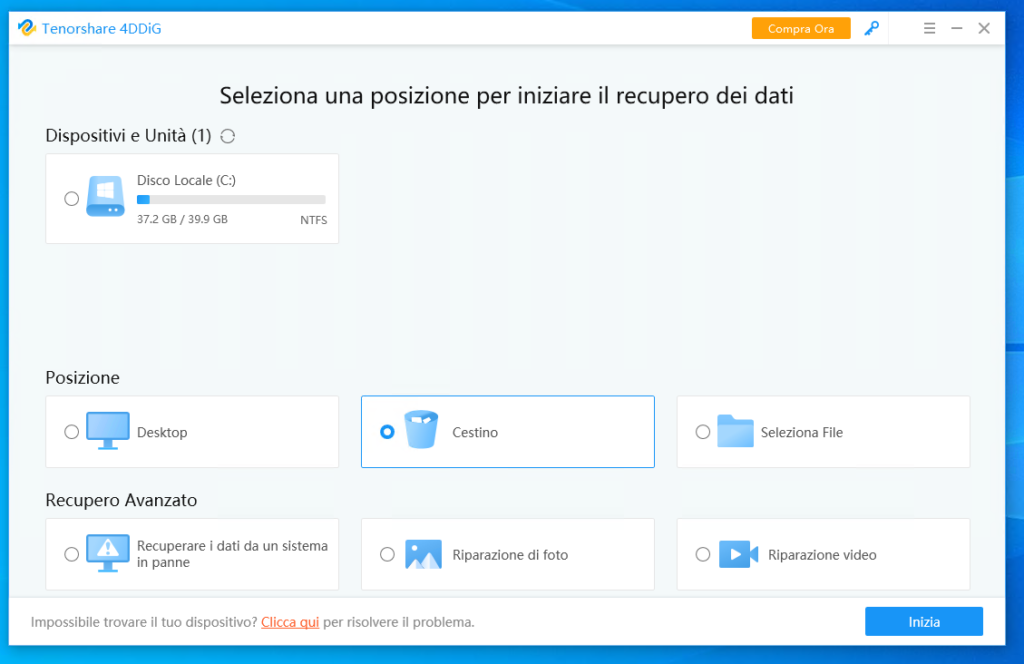Select the Riparazione di foto radio button
Image resolution: width=1024 pixels, height=664 pixels.
(387, 554)
